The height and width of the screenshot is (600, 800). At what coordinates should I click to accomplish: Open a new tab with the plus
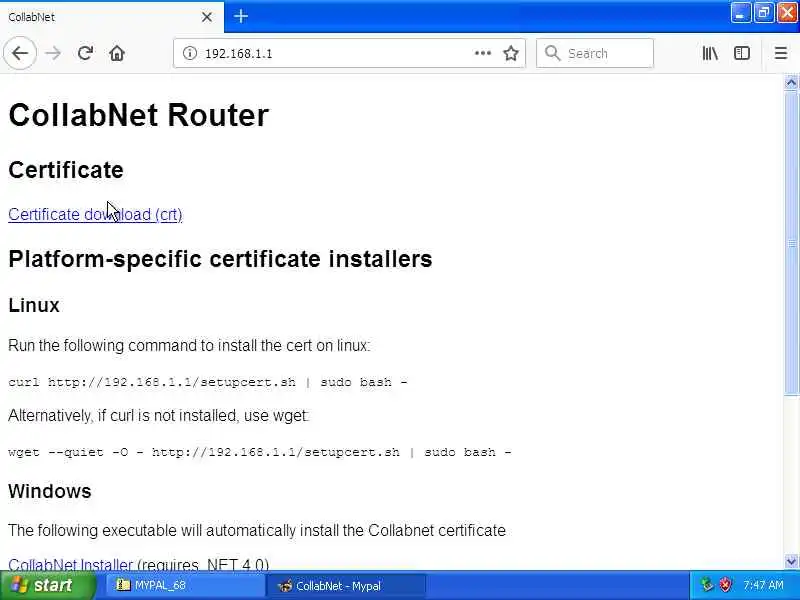241,16
